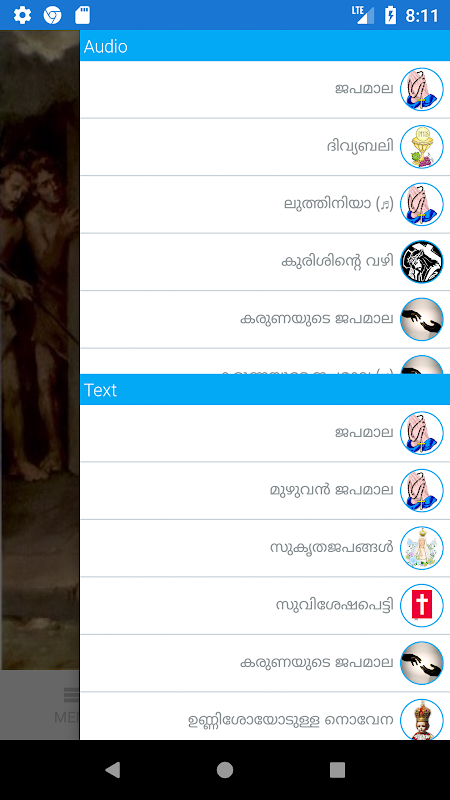Open കുരിശിന്റെ വഴി audio entry
The image size is (450, 800).
pyautogui.click(x=265, y=262)
